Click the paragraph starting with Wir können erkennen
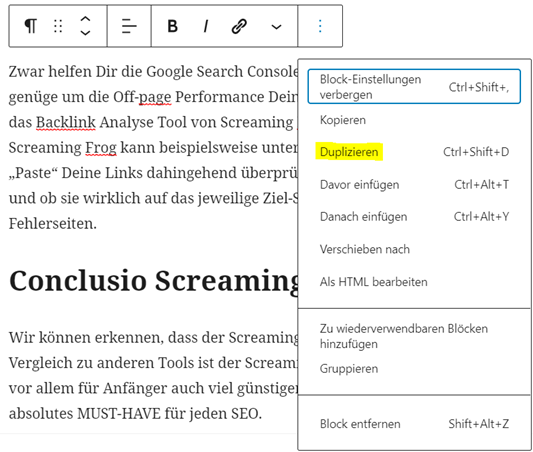 click(x=153, y=375)
